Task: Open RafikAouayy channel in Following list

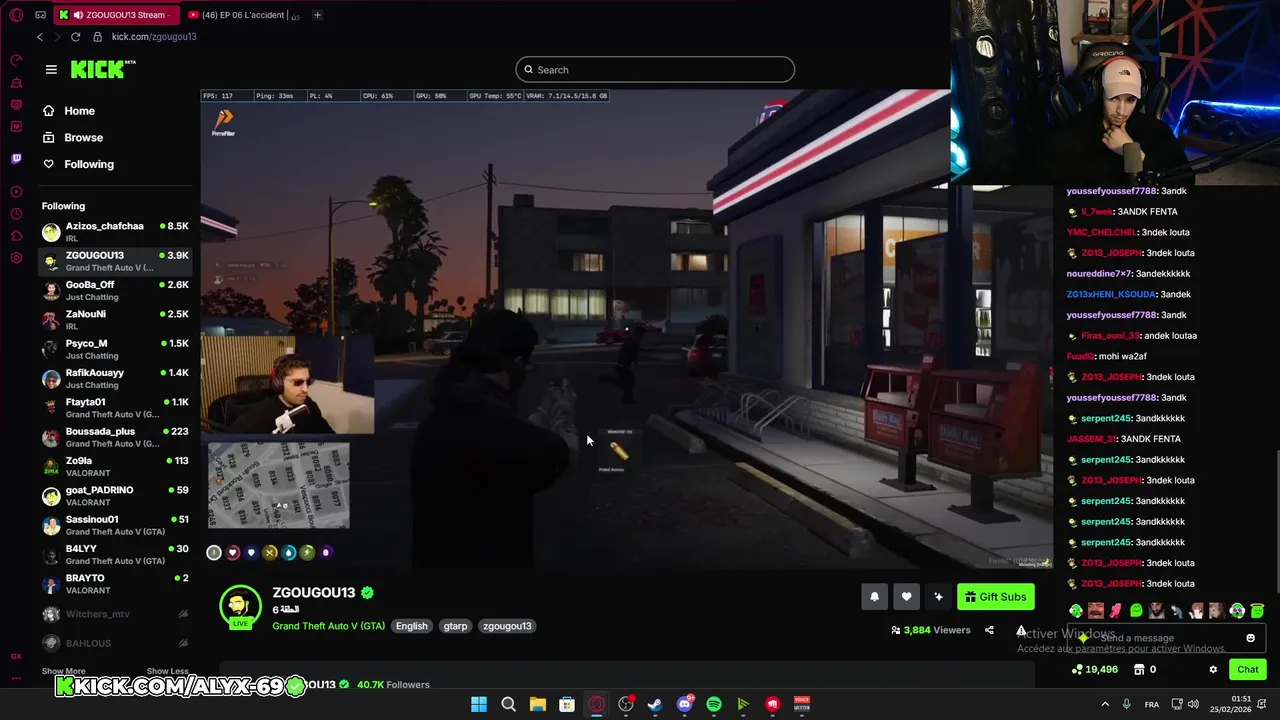Action: [x=115, y=378]
